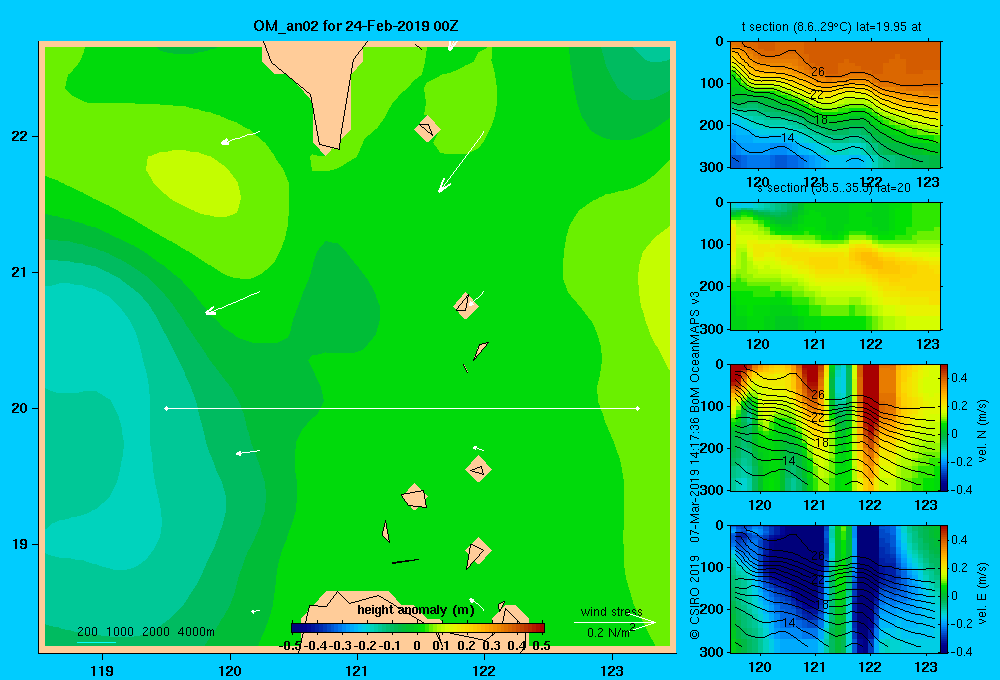This screenshot has height=680, width=1000.
Task: Click the vel. N color scale bar
Action: tap(944, 427)
